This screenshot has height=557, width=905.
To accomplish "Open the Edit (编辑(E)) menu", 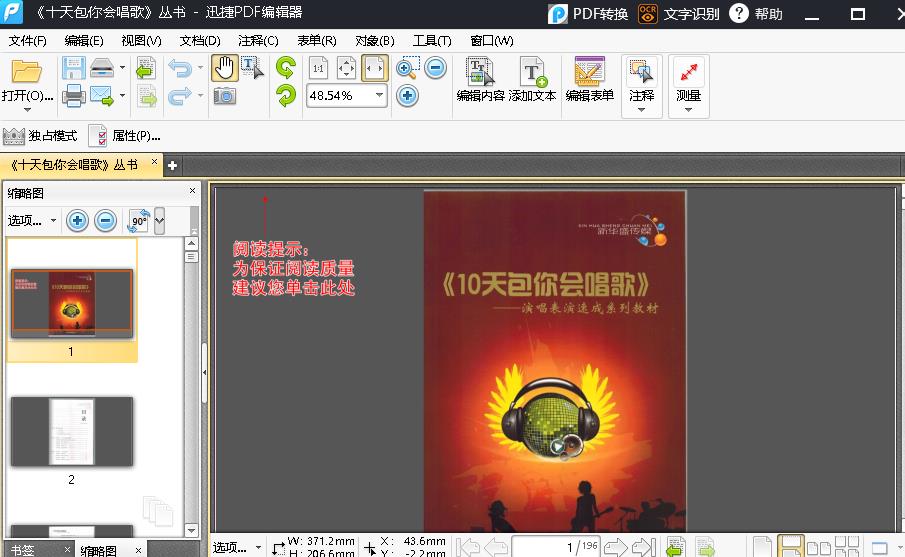I will (x=84, y=41).
